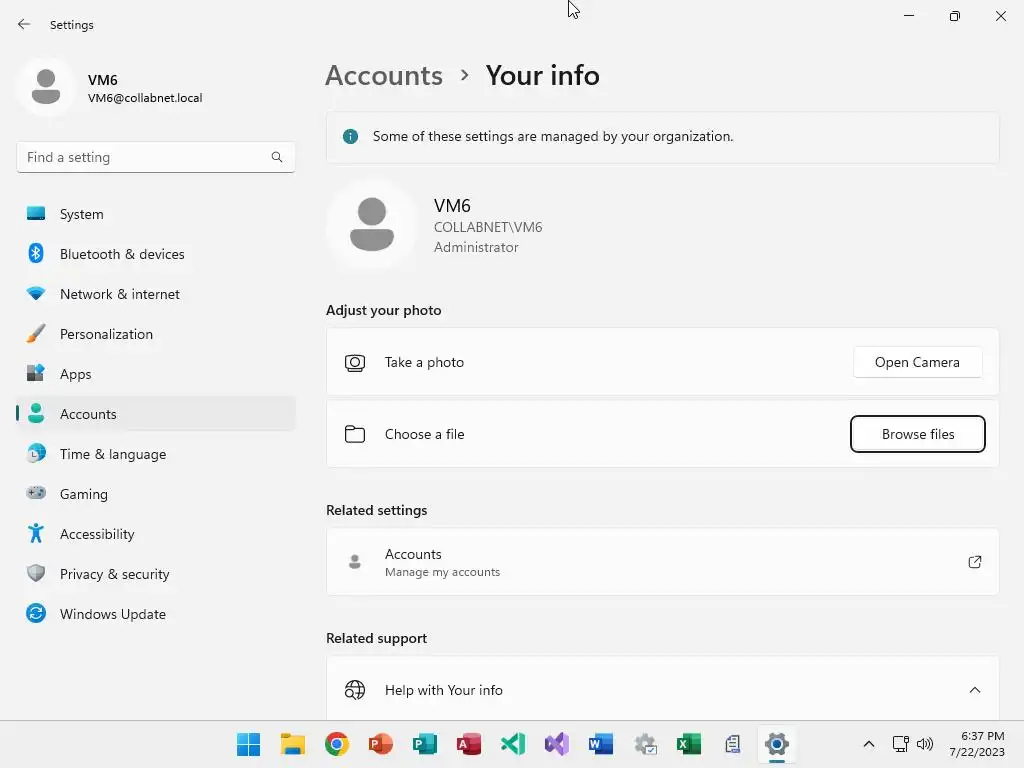Open Google Chrome from taskbar
Image resolution: width=1024 pixels, height=768 pixels.
(x=337, y=744)
